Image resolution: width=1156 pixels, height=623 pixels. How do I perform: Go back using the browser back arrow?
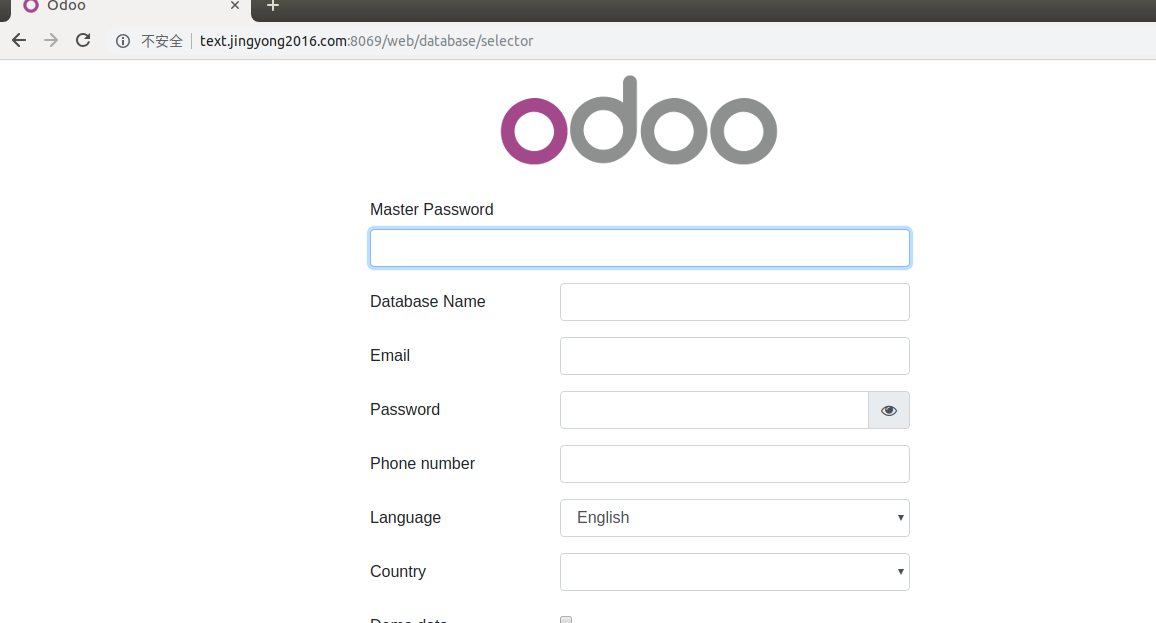(19, 41)
